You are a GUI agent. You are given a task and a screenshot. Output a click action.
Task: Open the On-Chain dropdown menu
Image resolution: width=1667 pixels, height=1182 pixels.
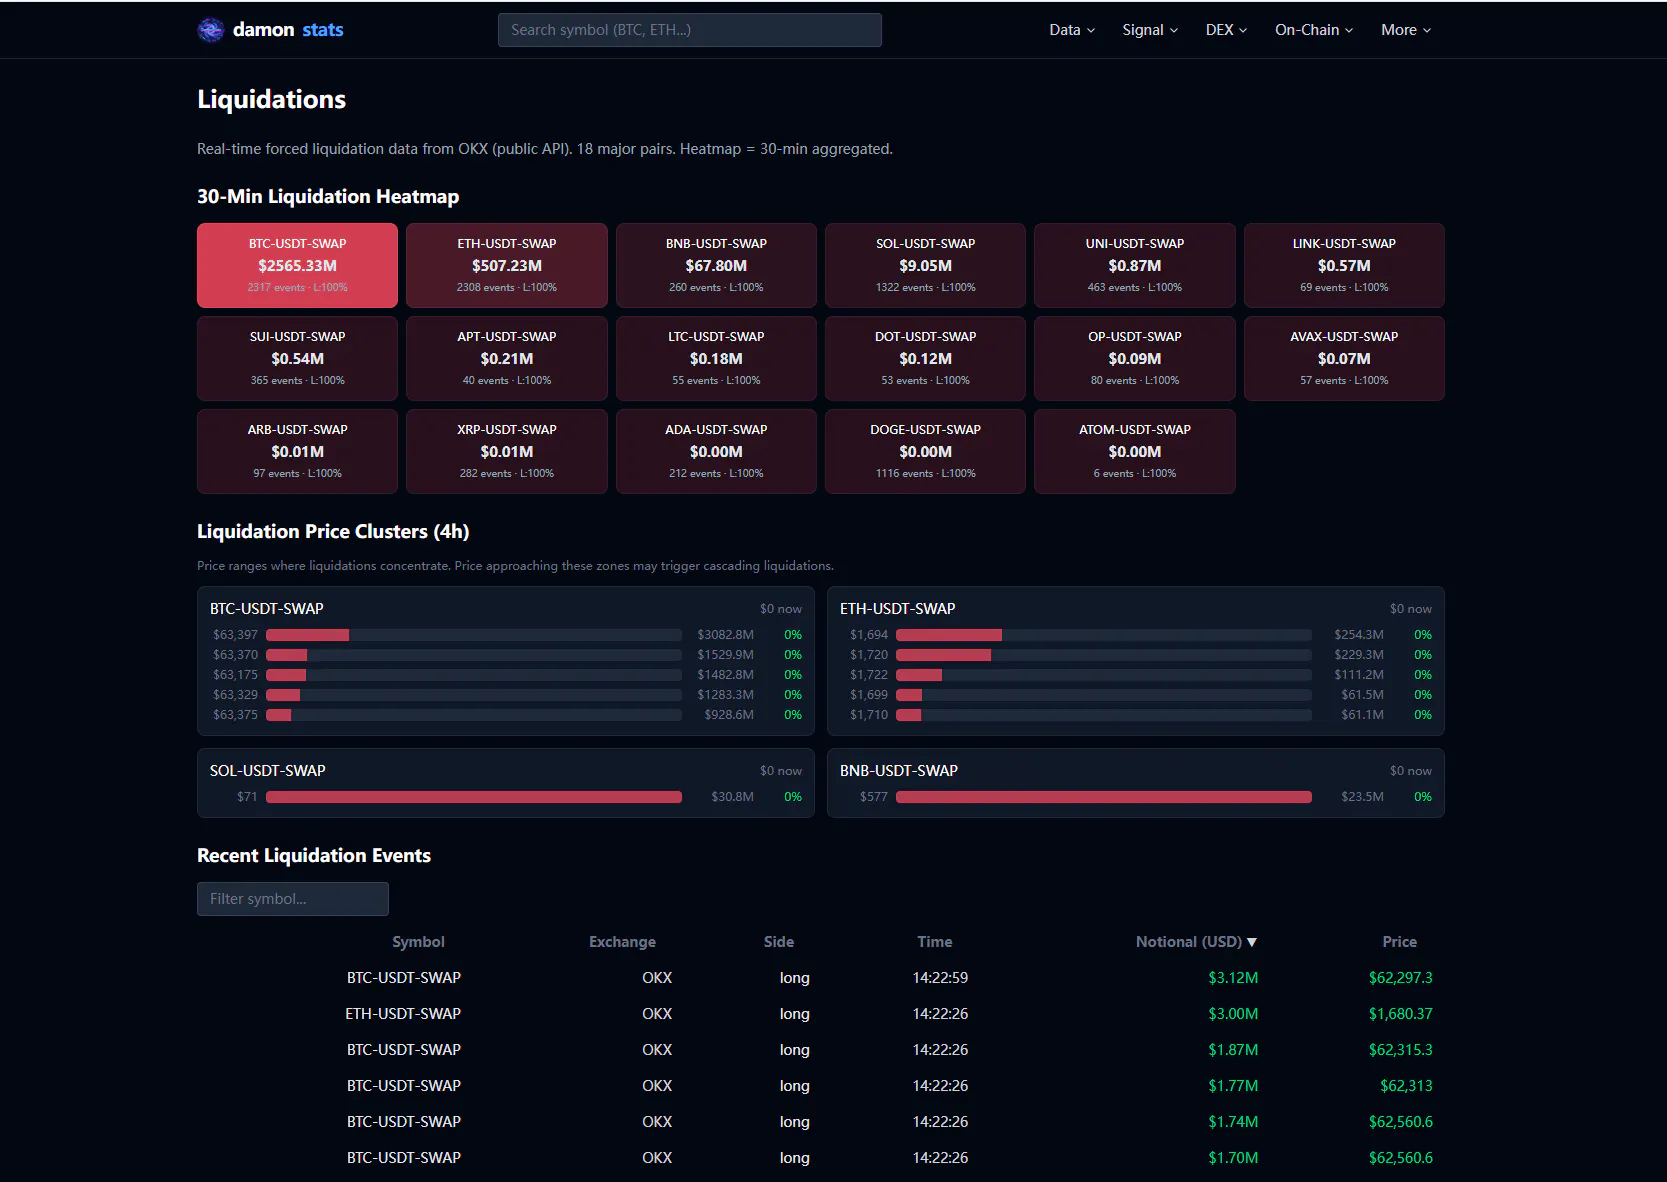(x=1314, y=30)
